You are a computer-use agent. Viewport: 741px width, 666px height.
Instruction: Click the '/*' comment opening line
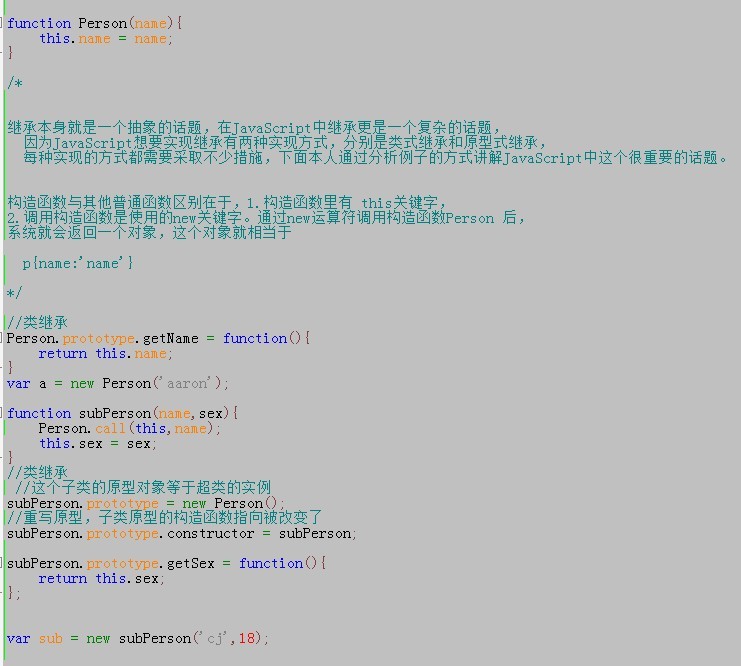point(15,83)
